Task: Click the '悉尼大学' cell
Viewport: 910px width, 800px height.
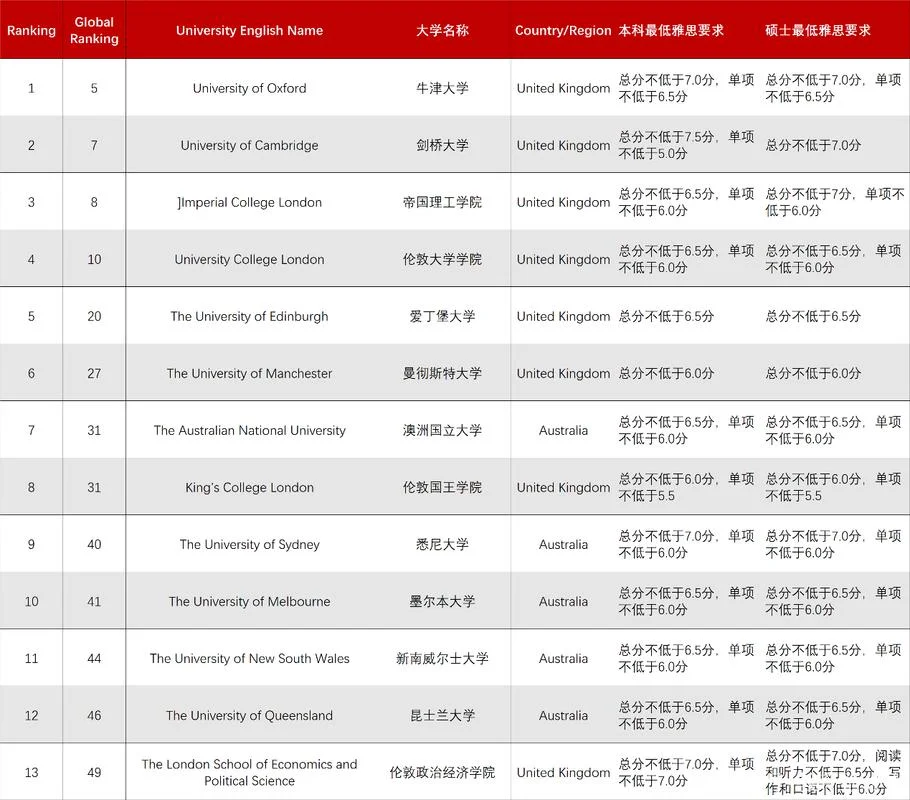Action: click(442, 544)
